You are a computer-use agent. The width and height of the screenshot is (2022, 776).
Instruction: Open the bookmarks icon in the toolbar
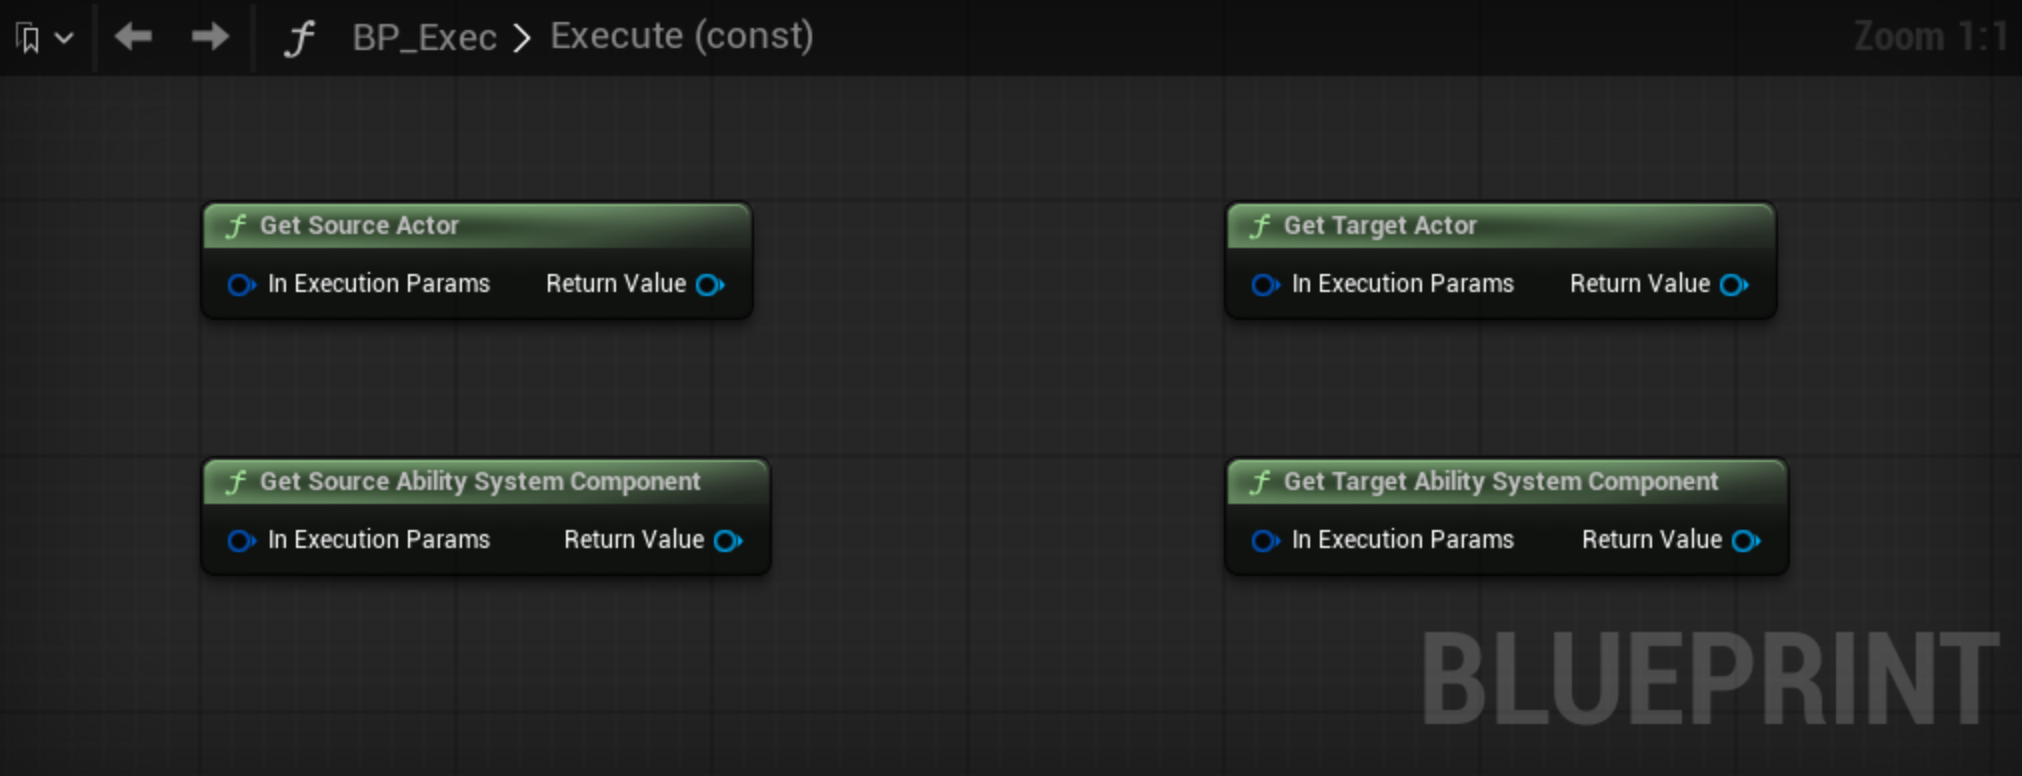coord(29,38)
